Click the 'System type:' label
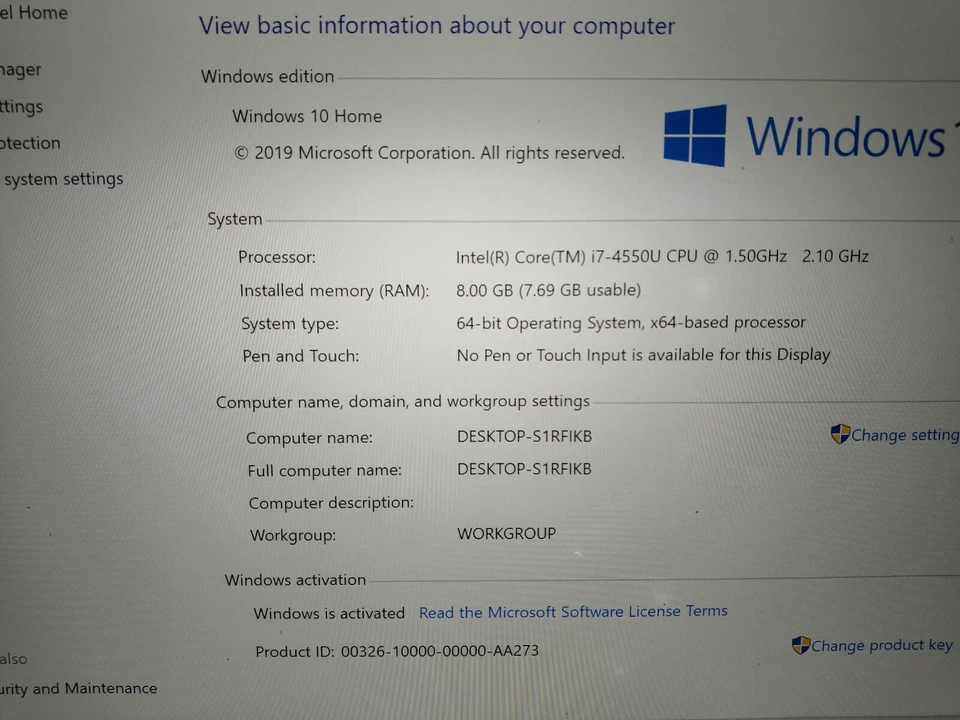The height and width of the screenshot is (720, 960). 290,323
